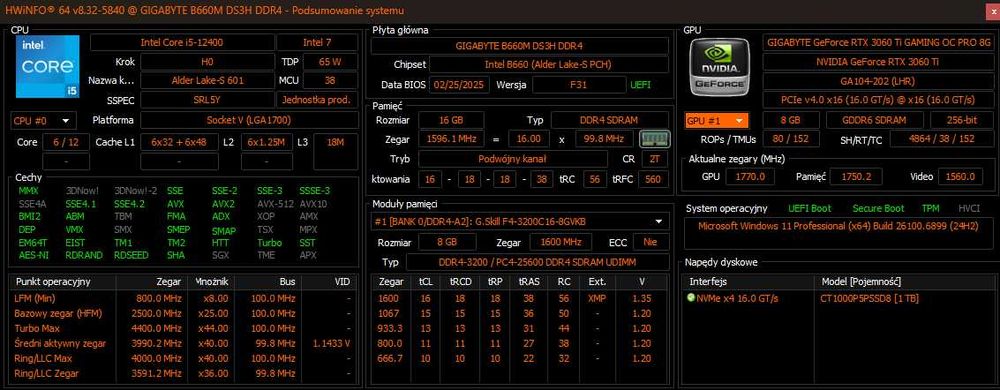This screenshot has height=390, width=1000.
Task: Select the GIGABYTE B660M DS3H DDR4 motherboard field
Action: (x=520, y=46)
